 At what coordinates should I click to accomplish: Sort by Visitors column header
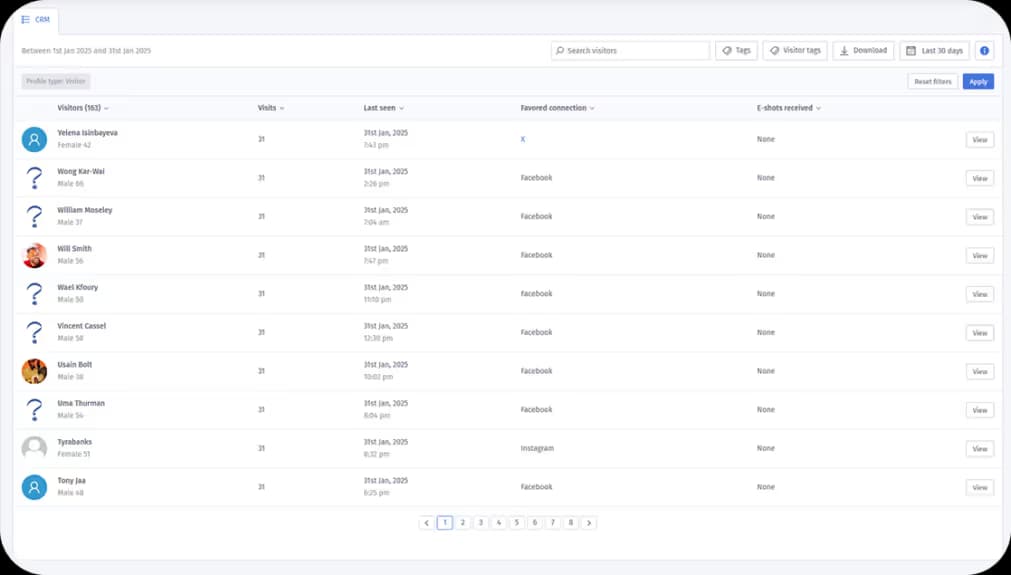pyautogui.click(x=83, y=108)
